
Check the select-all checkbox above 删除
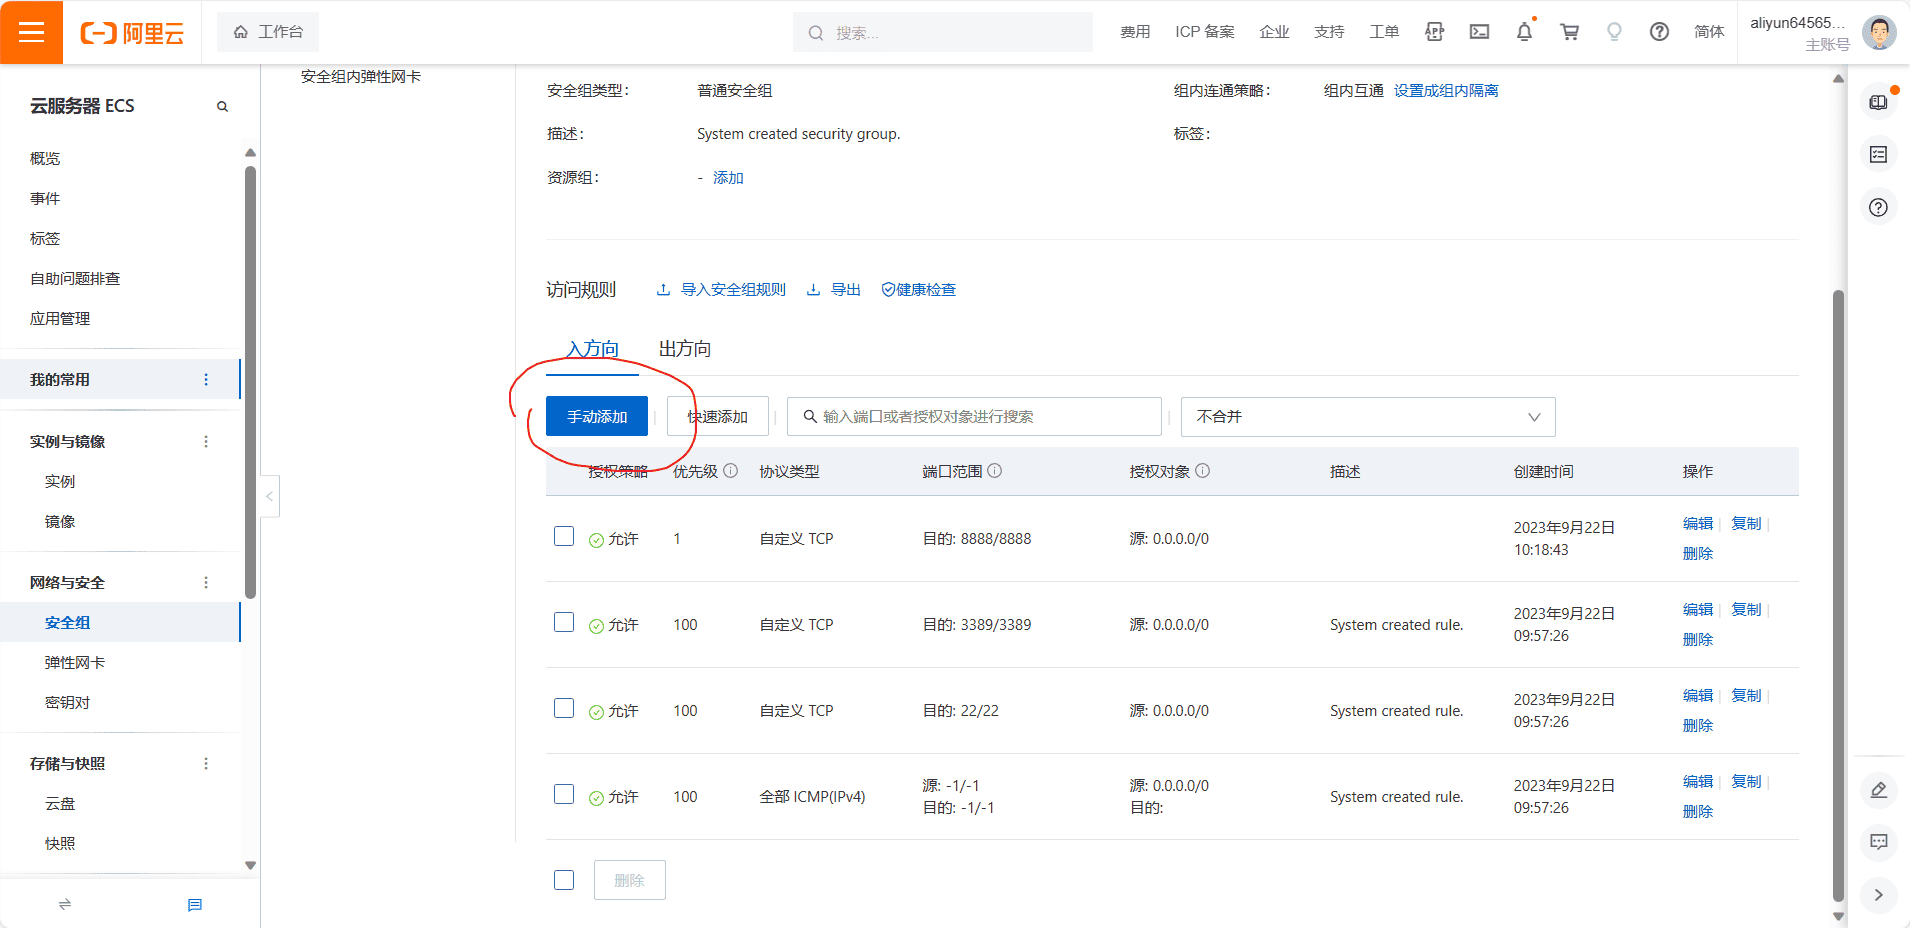(564, 879)
